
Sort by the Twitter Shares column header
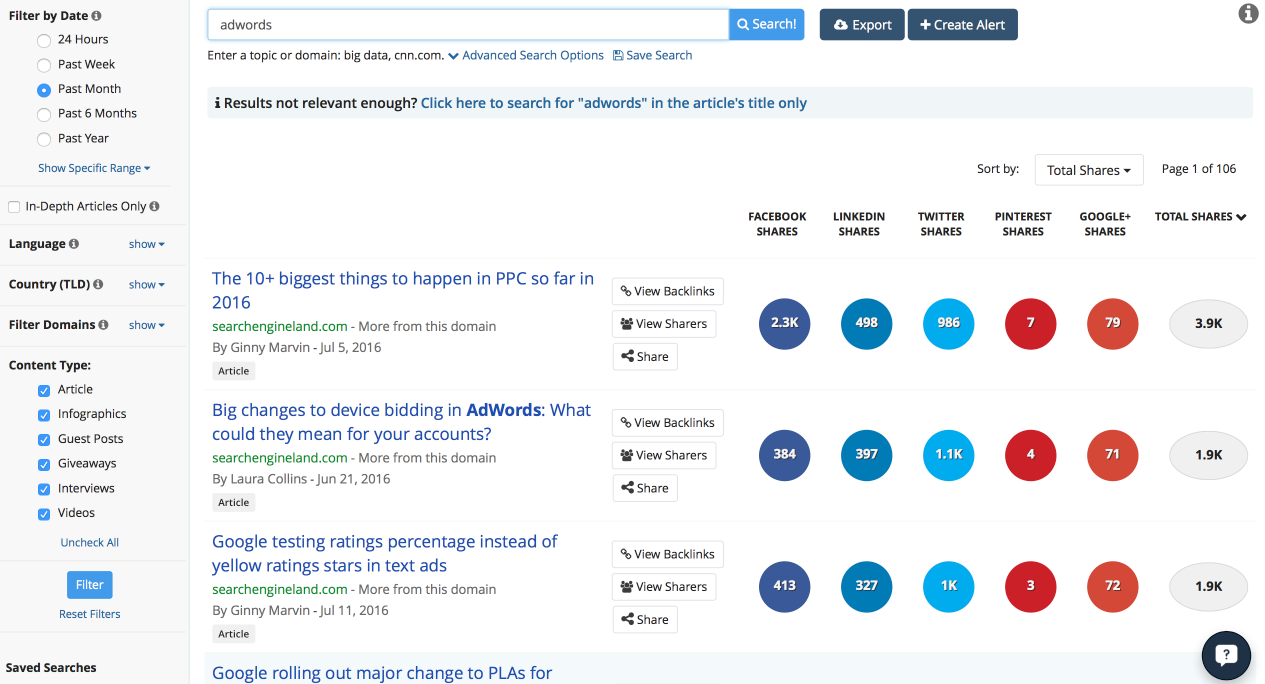click(x=941, y=224)
